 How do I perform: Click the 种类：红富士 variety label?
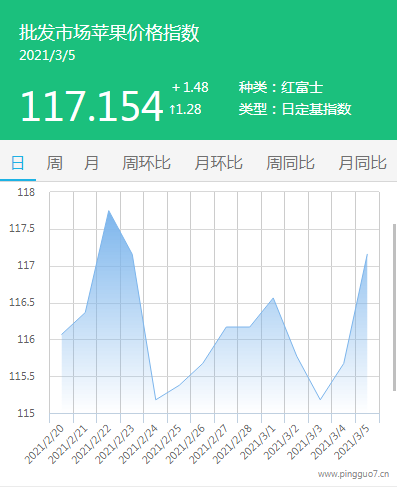(x=281, y=88)
